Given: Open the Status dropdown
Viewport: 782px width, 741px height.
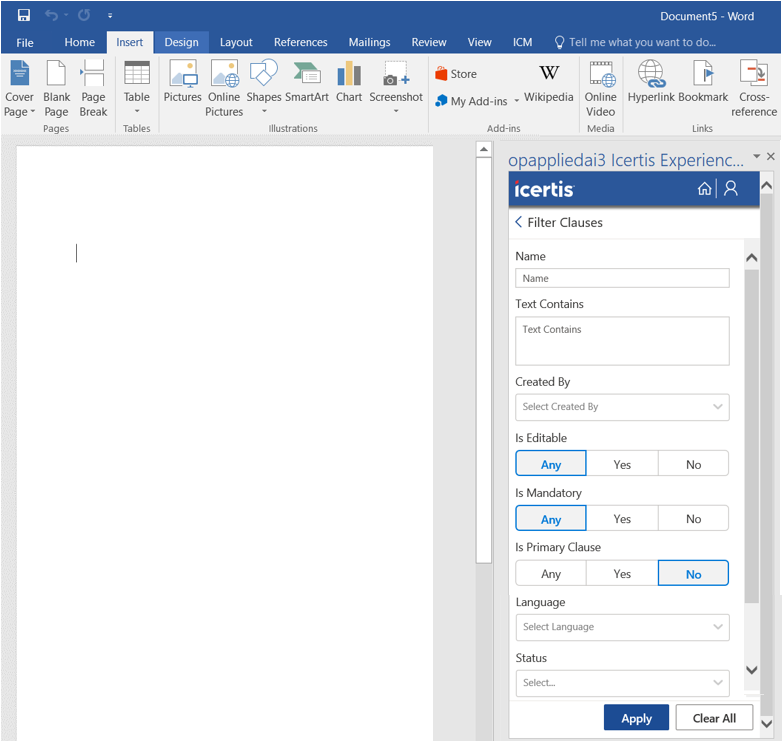Looking at the screenshot, I should (622, 683).
